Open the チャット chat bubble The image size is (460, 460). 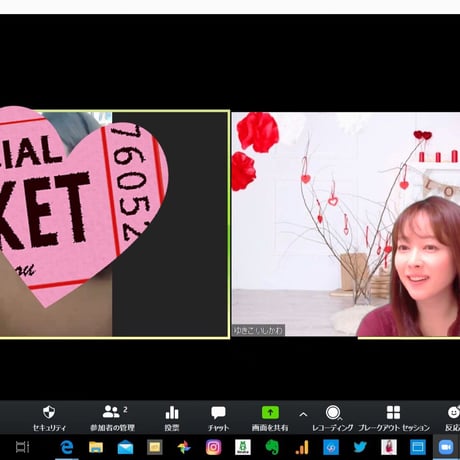click(218, 418)
